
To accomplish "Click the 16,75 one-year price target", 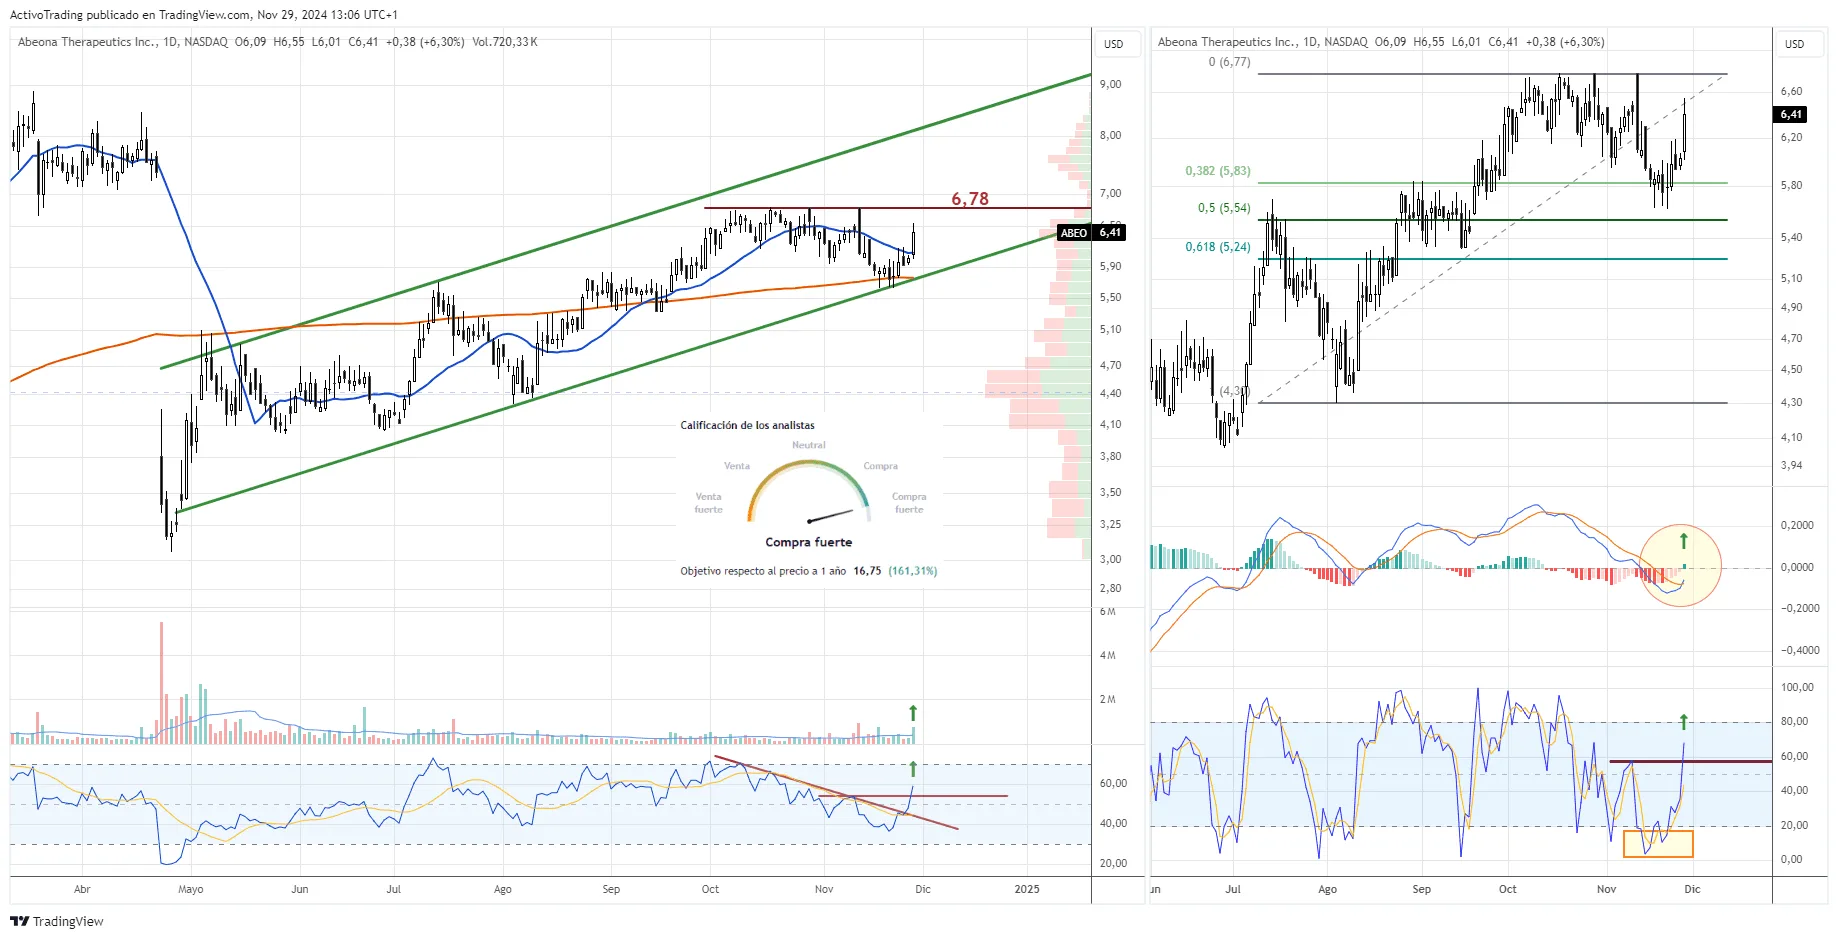I will pyautogui.click(x=867, y=571).
